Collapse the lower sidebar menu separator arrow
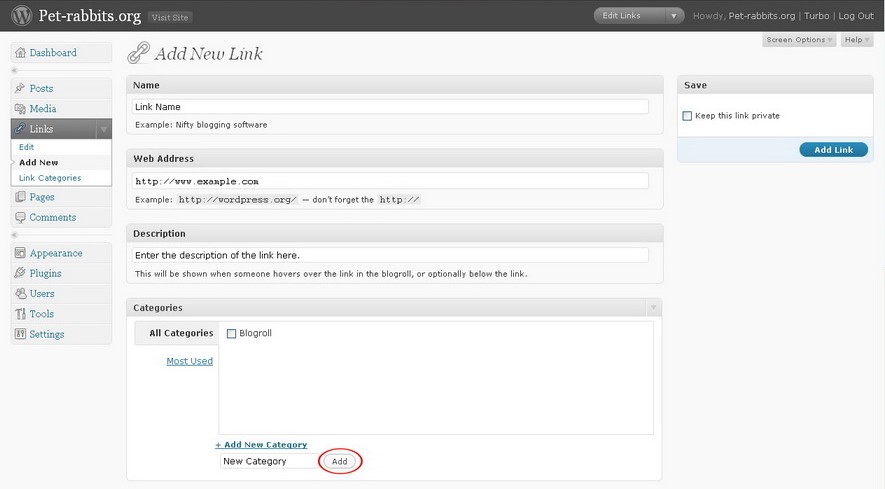This screenshot has height=489, width=885. pos(15,235)
